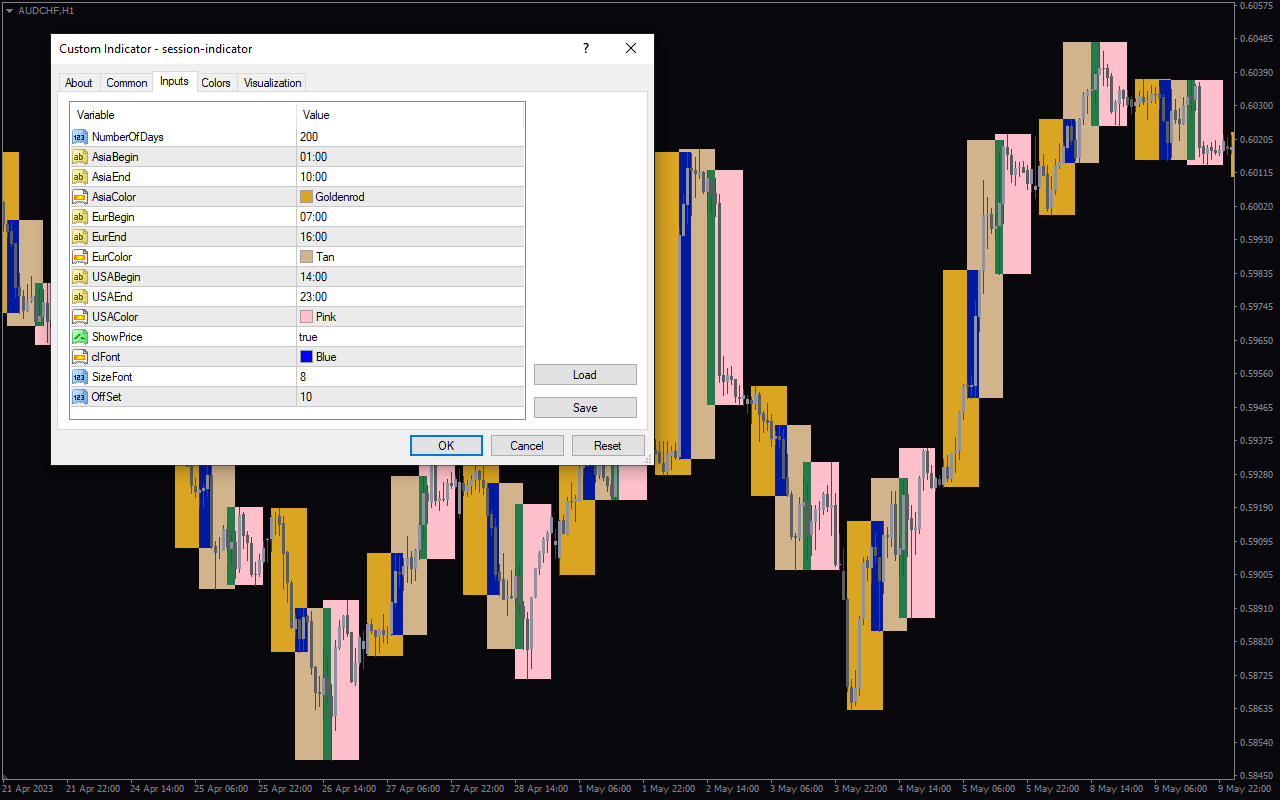Click the USAColor color type icon
1280x800 pixels.
pos(79,317)
